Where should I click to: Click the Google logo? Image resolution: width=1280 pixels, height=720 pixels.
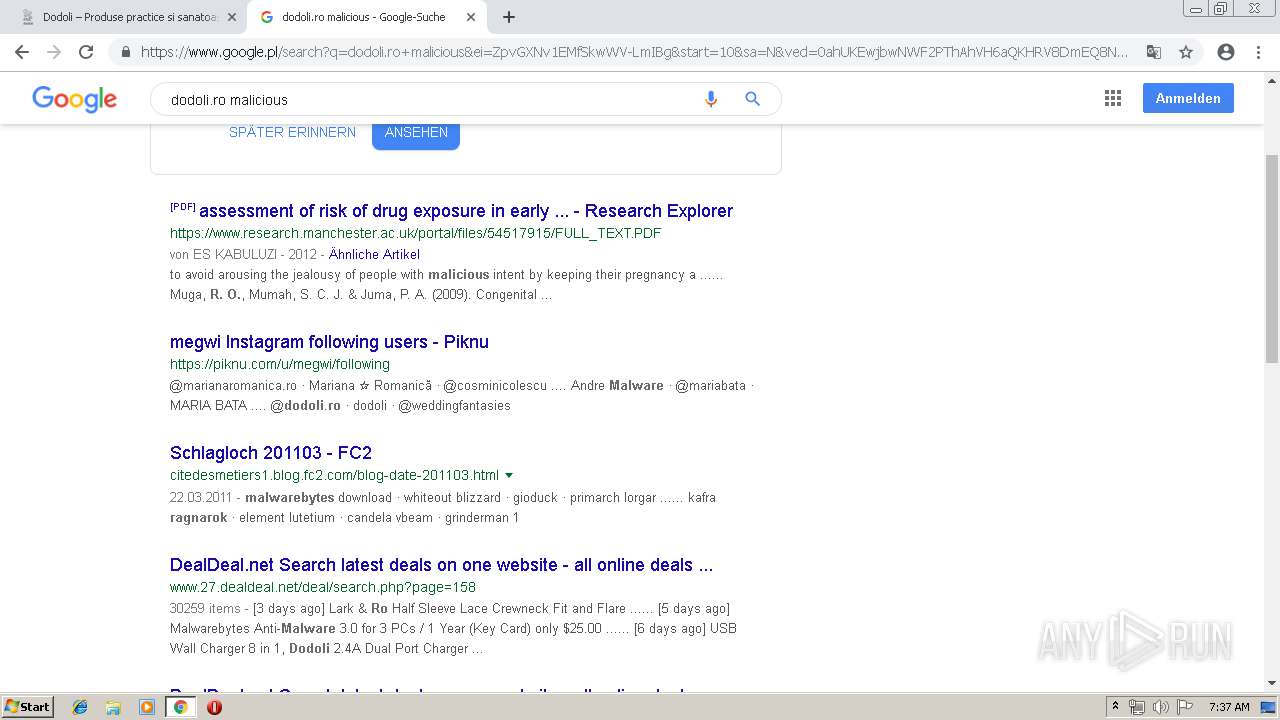75,99
